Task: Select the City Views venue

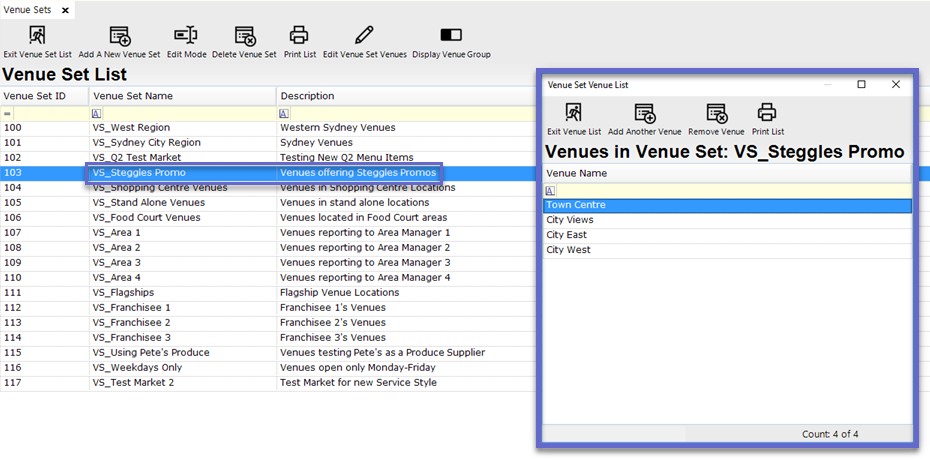Action: 570,220
